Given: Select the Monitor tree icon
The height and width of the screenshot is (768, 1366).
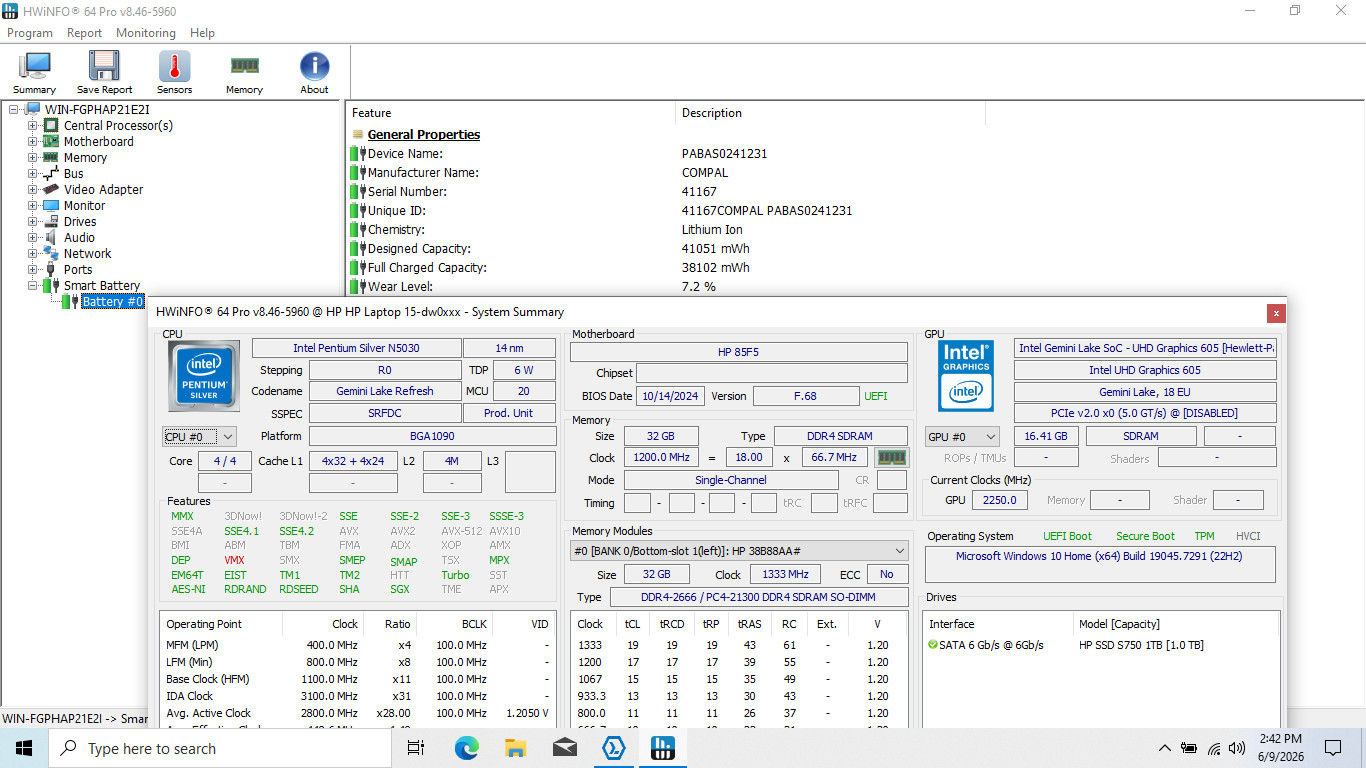Looking at the screenshot, I should point(51,205).
